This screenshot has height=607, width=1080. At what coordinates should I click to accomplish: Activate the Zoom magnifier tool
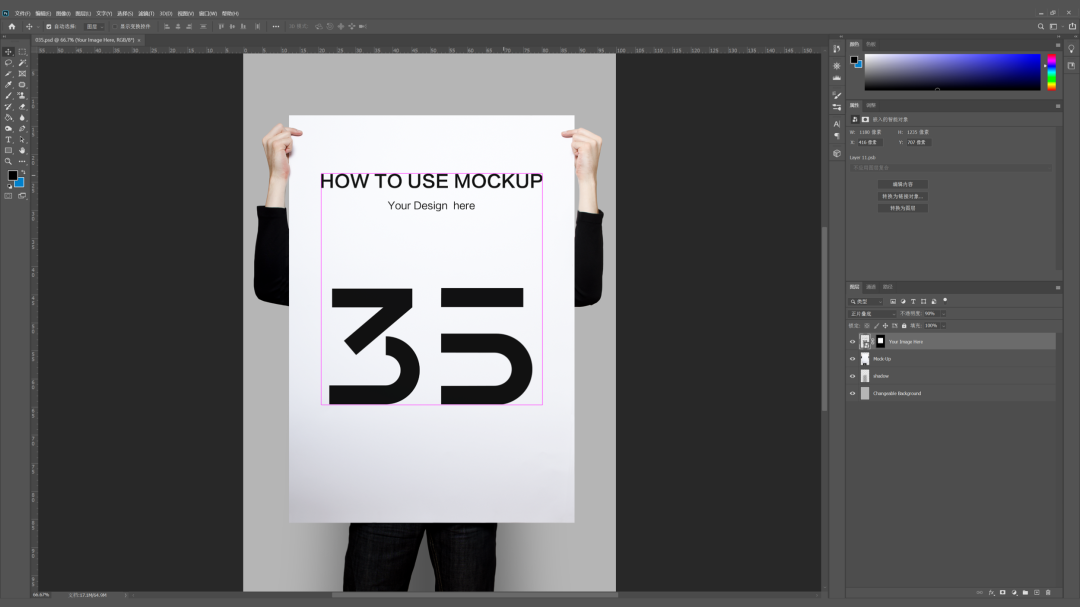click(x=8, y=161)
